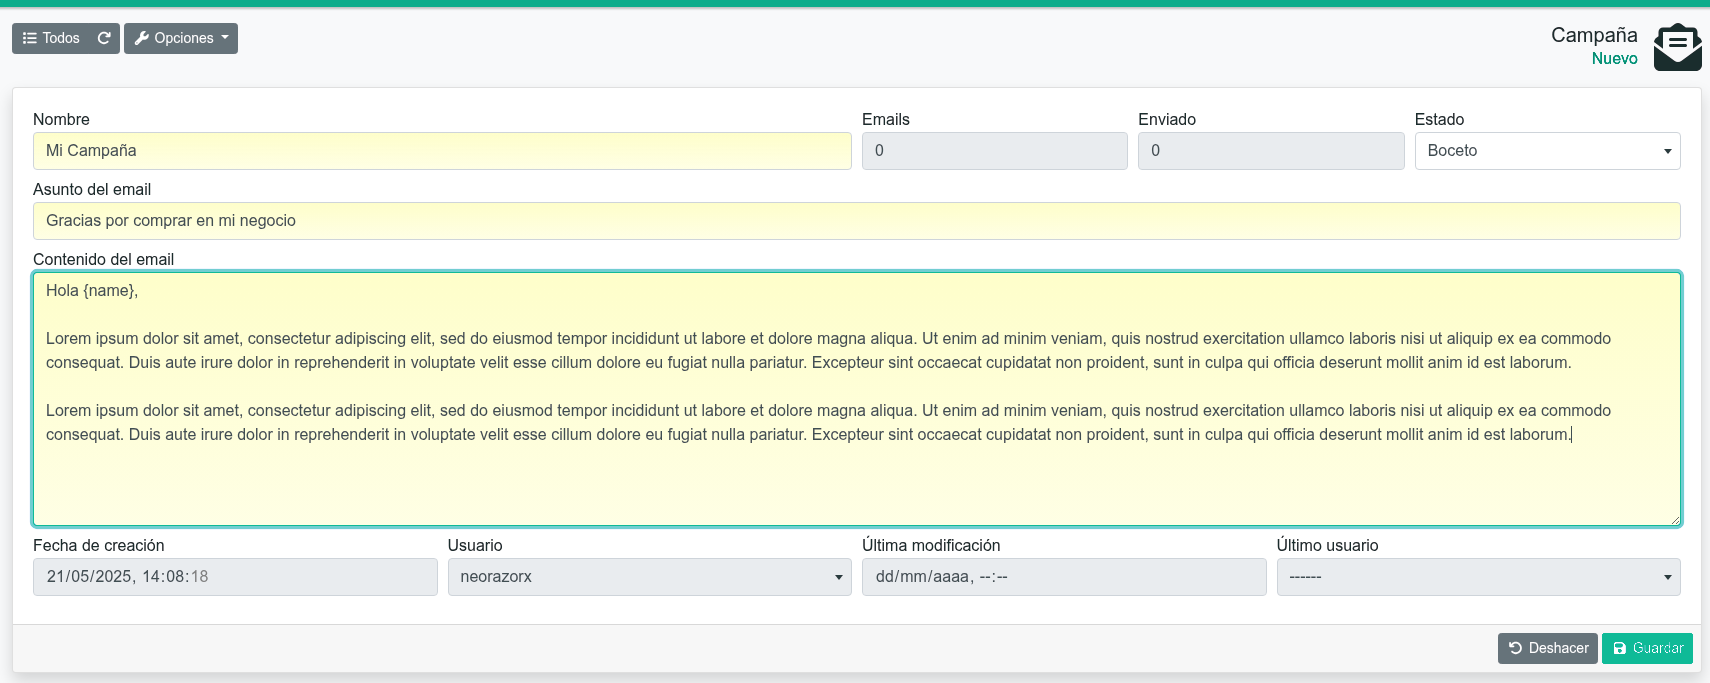Click the Nombre field with Mi Campaña
The image size is (1710, 683).
442,151
